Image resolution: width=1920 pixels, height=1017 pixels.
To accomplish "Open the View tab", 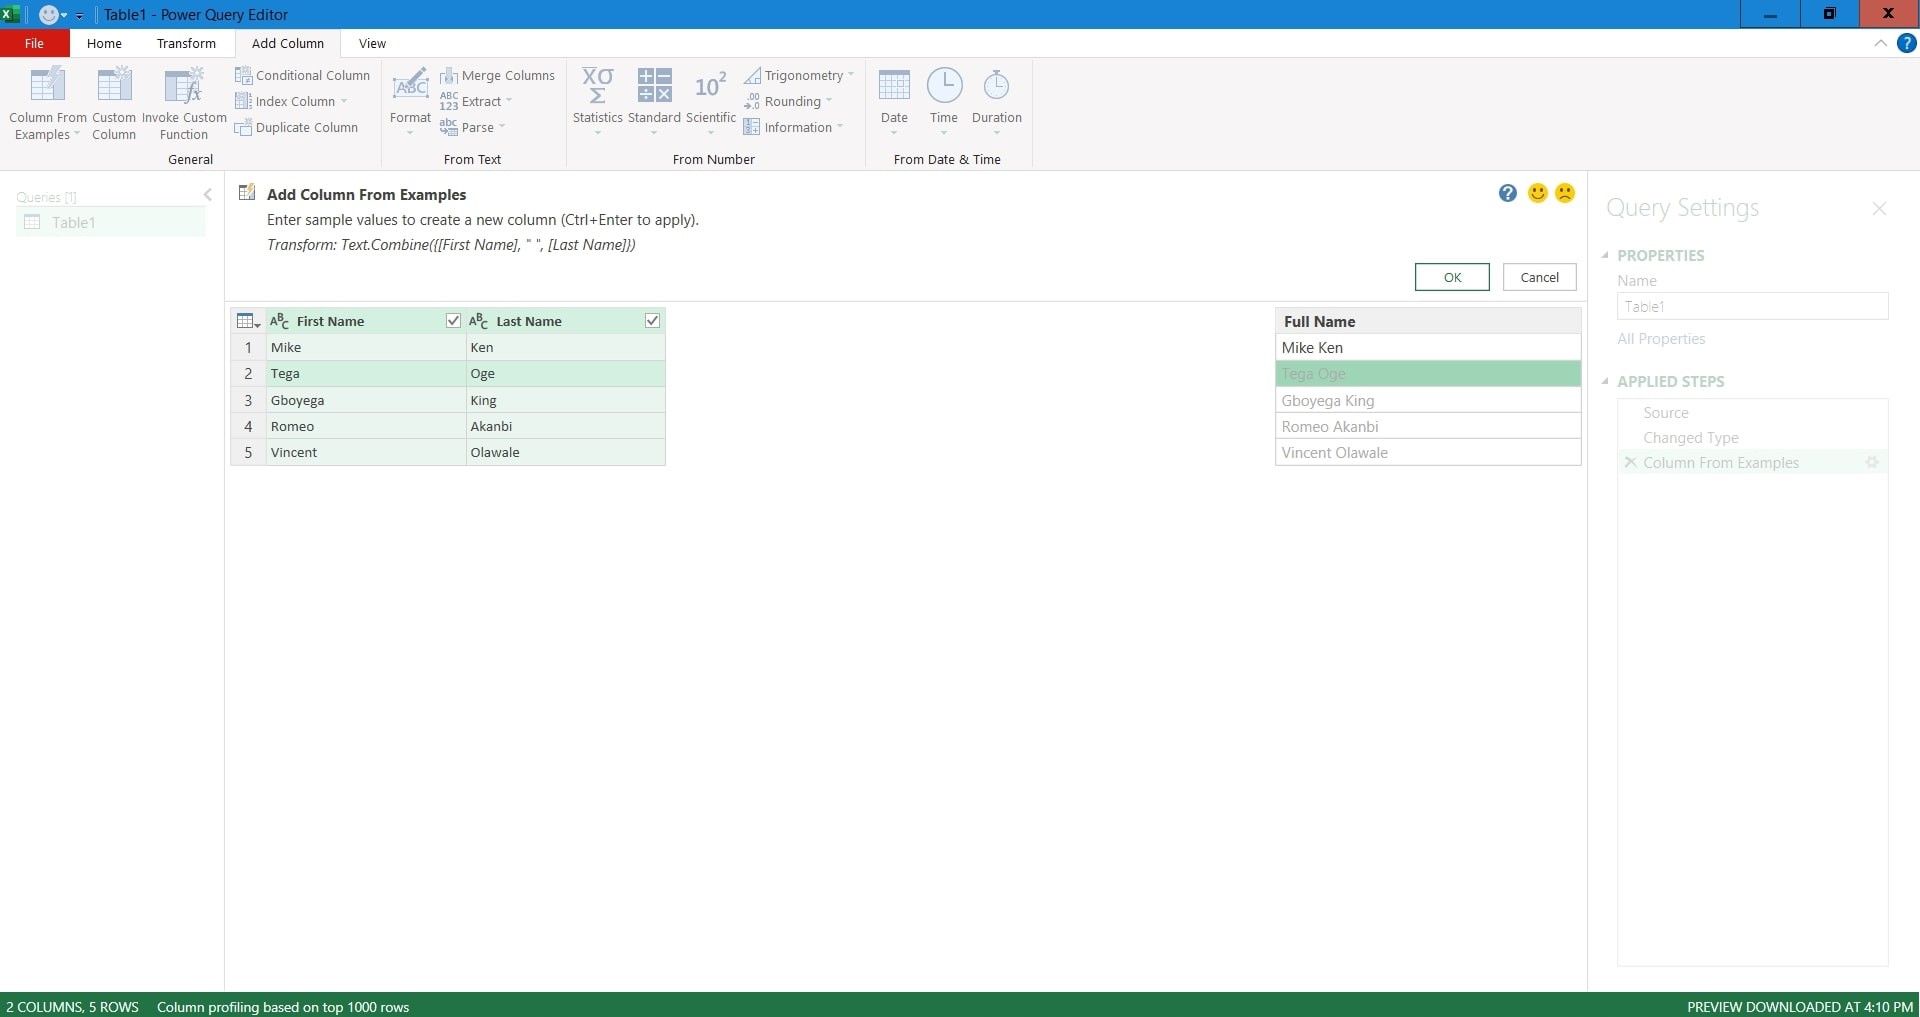I will (372, 43).
